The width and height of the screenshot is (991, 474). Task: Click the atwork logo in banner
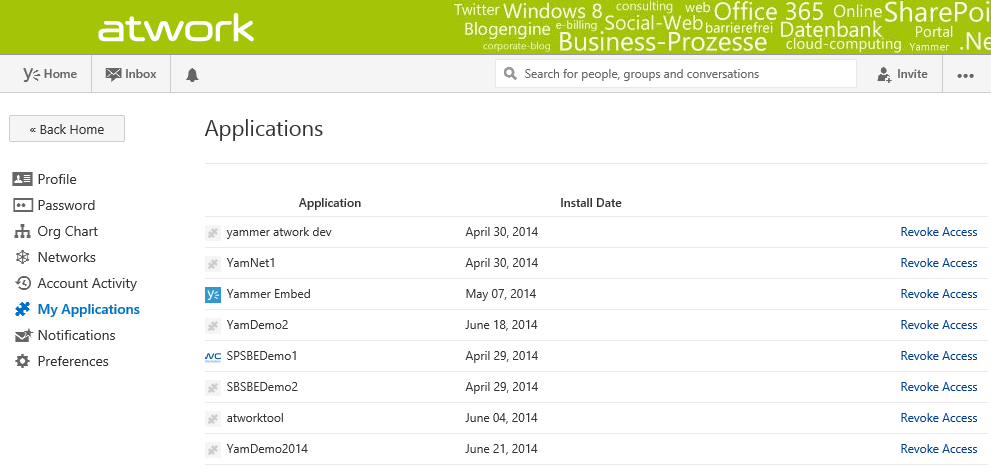point(176,28)
